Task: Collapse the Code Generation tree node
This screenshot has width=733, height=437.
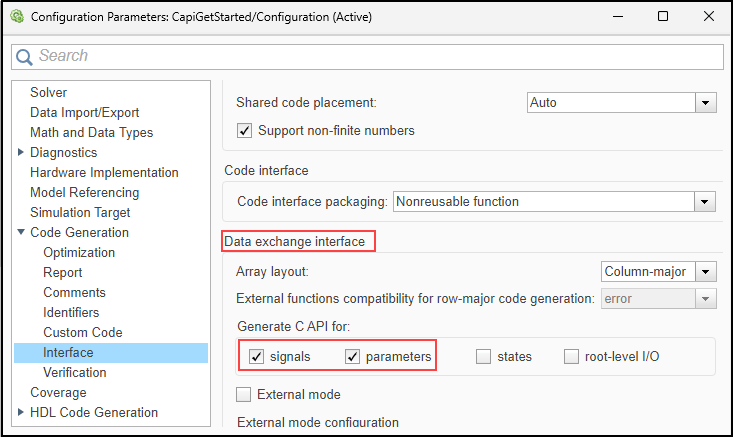Action: pos(22,233)
